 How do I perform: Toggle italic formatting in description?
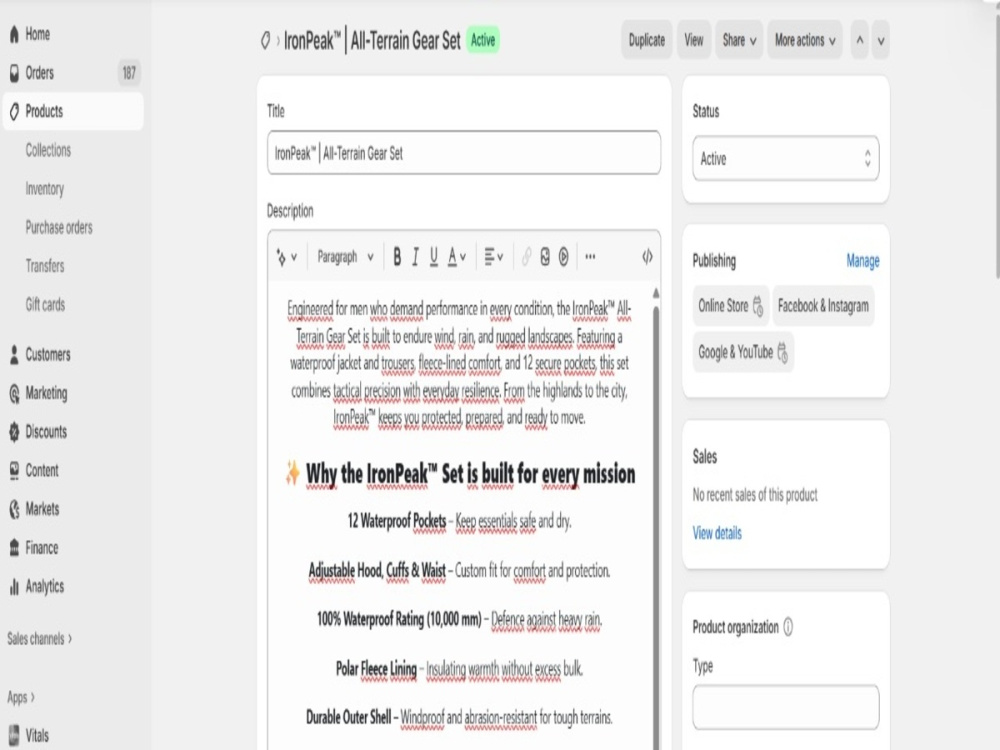pyautogui.click(x=415, y=257)
